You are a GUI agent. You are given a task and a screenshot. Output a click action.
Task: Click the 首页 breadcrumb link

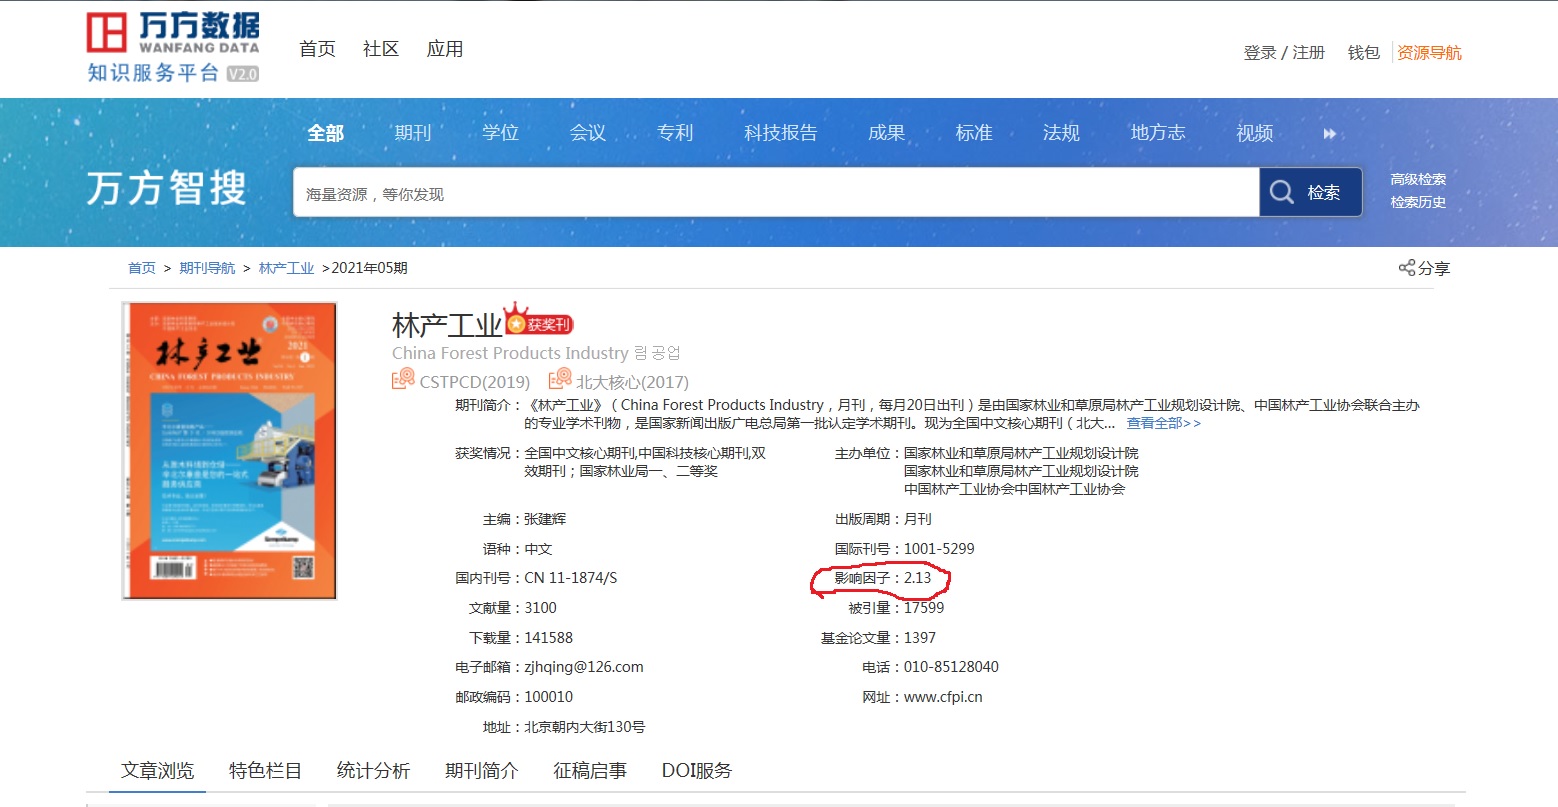click(x=142, y=268)
